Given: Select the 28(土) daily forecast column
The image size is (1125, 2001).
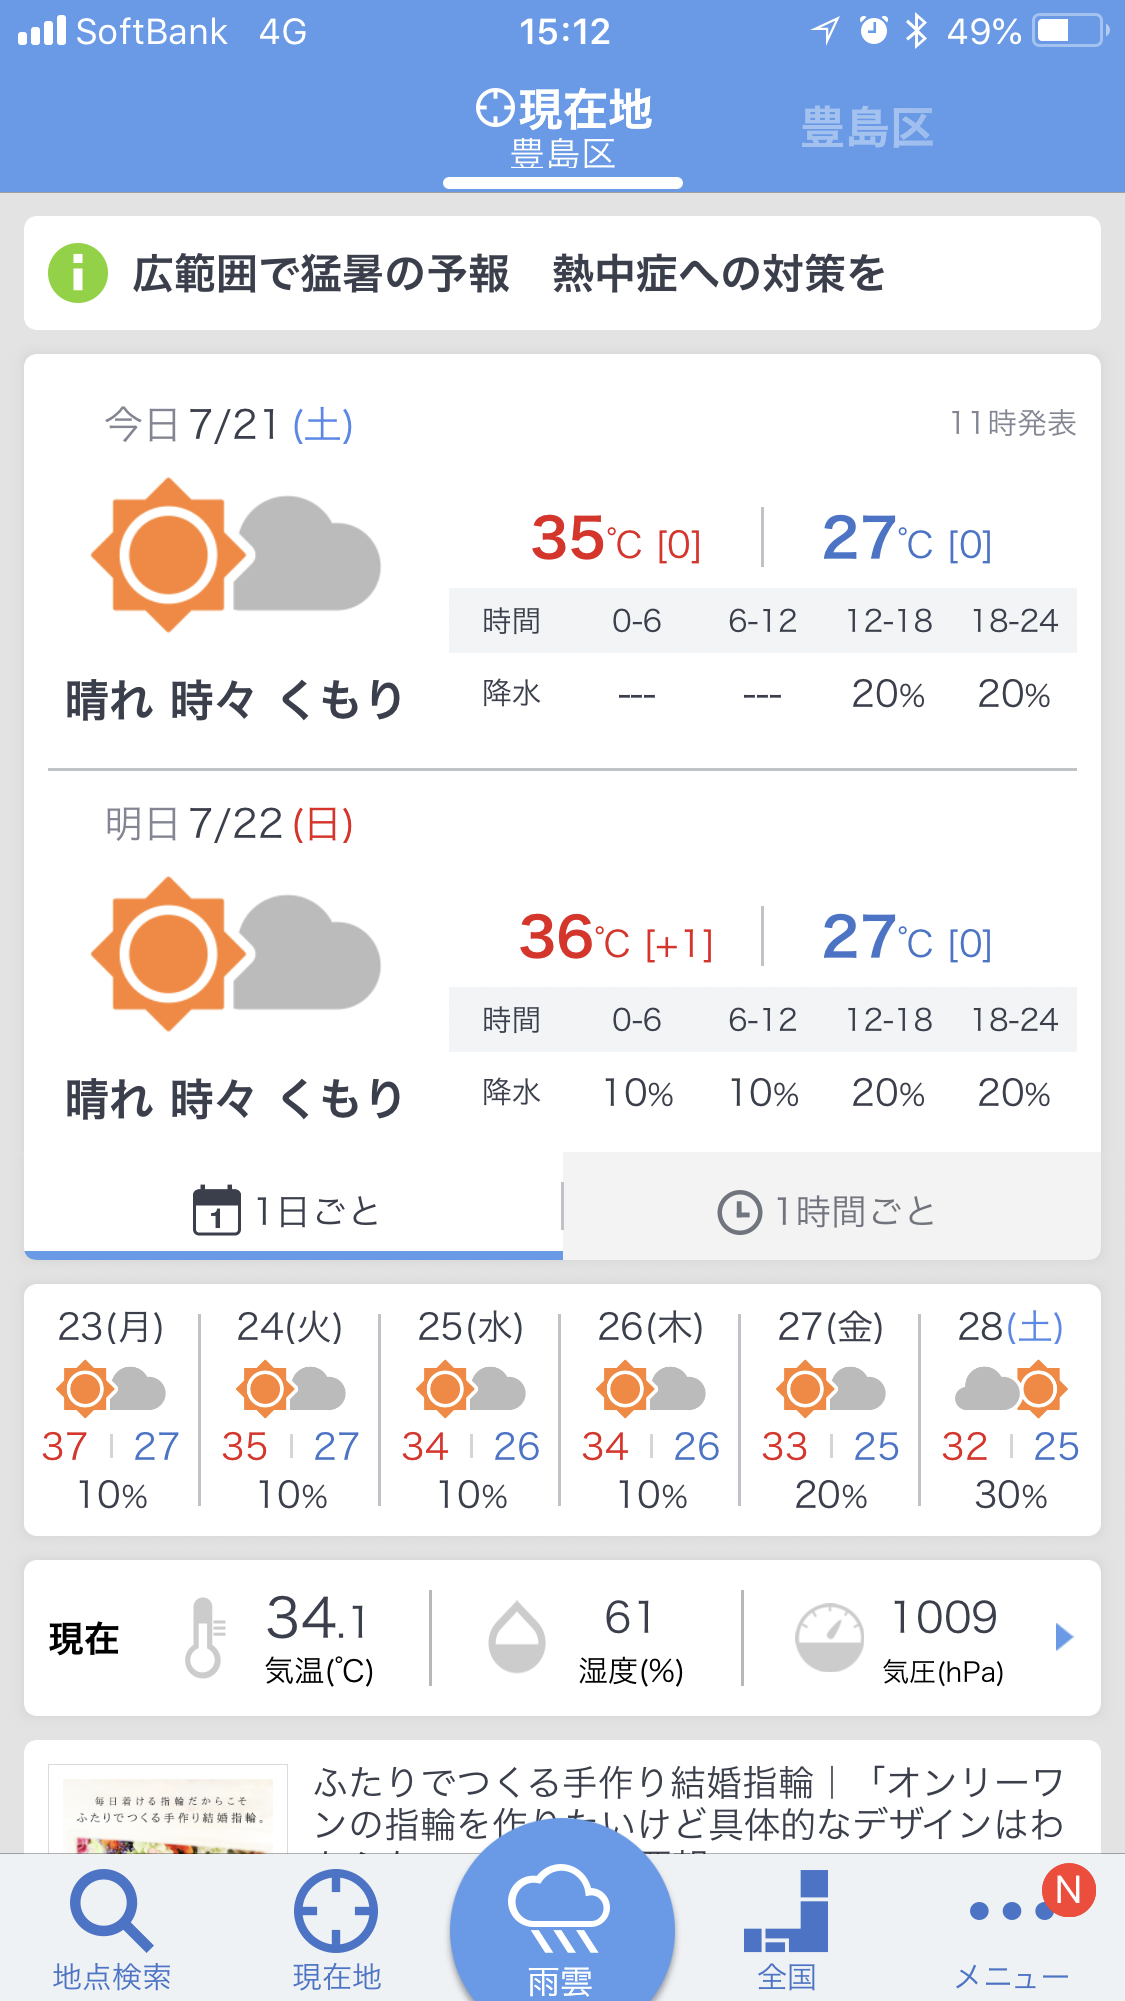Looking at the screenshot, I should click(x=1010, y=1410).
